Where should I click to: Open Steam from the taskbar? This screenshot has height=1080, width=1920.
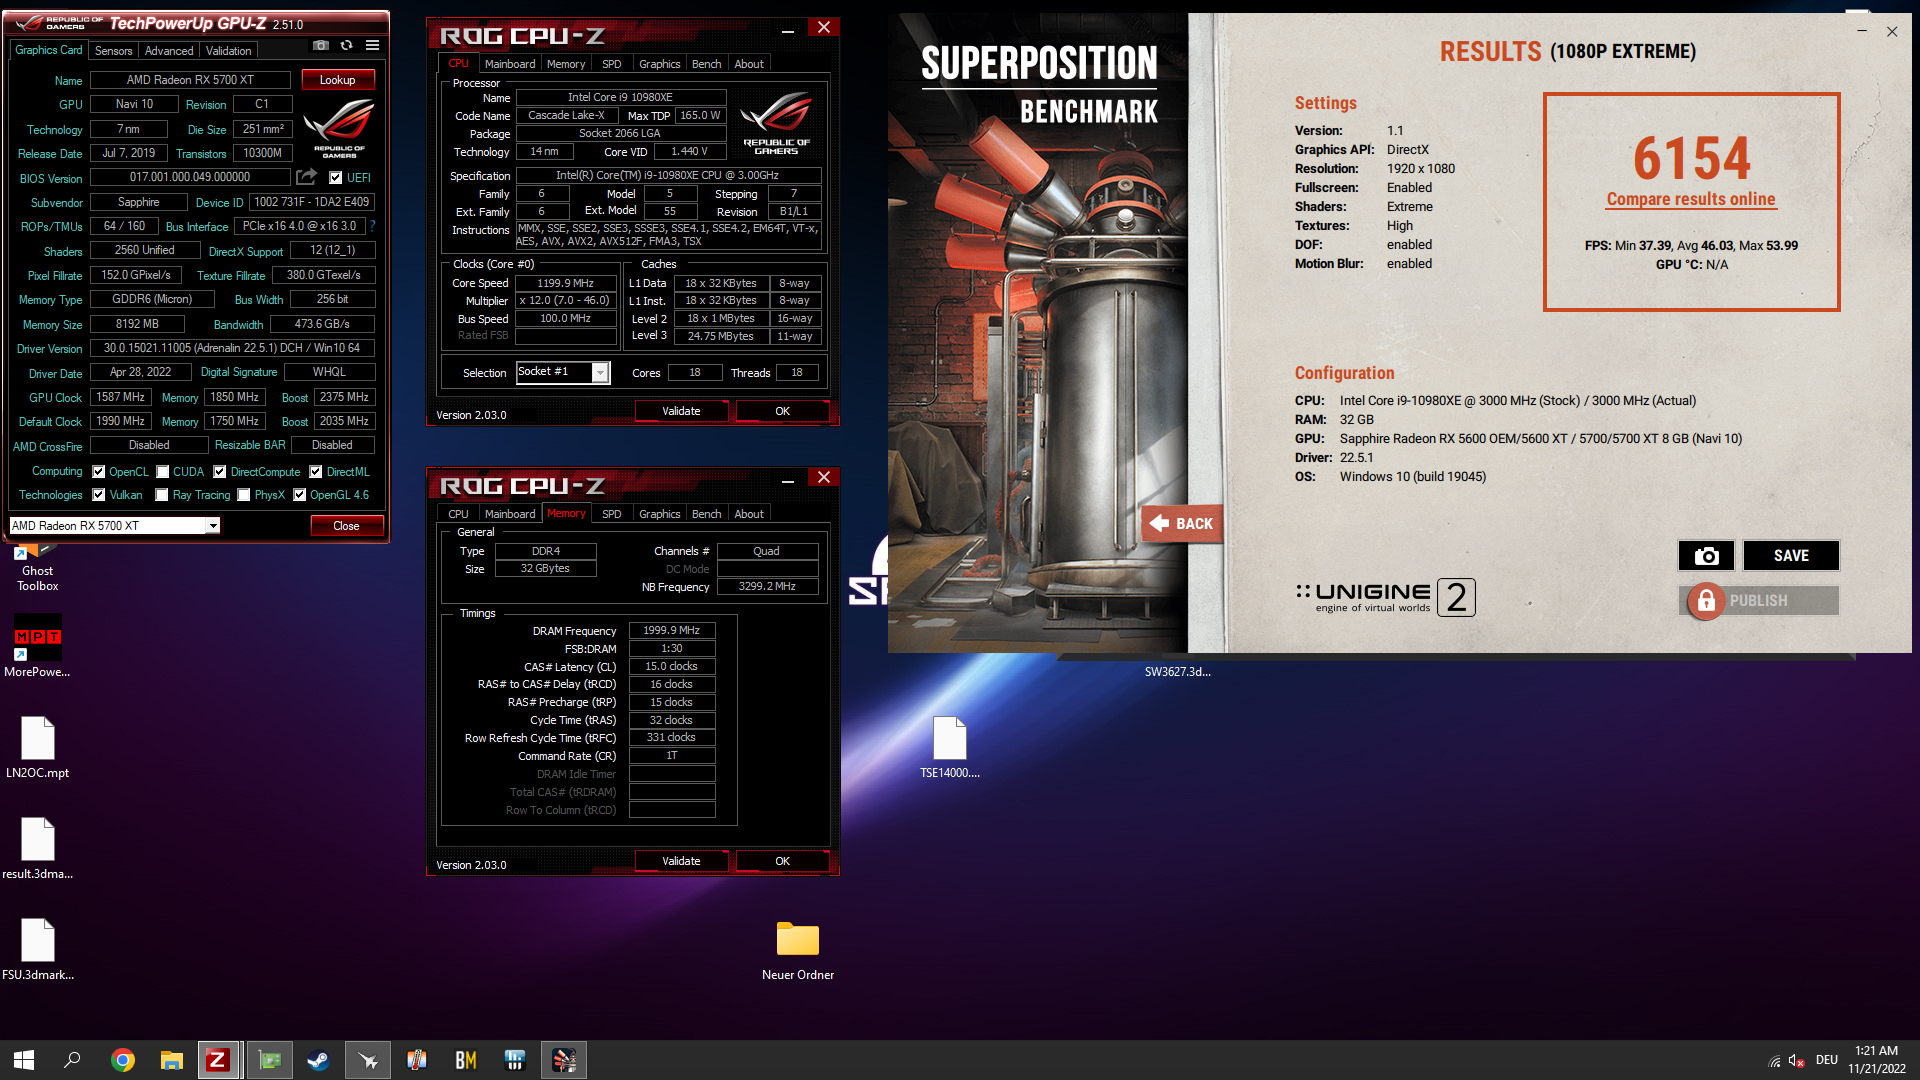(x=318, y=1060)
